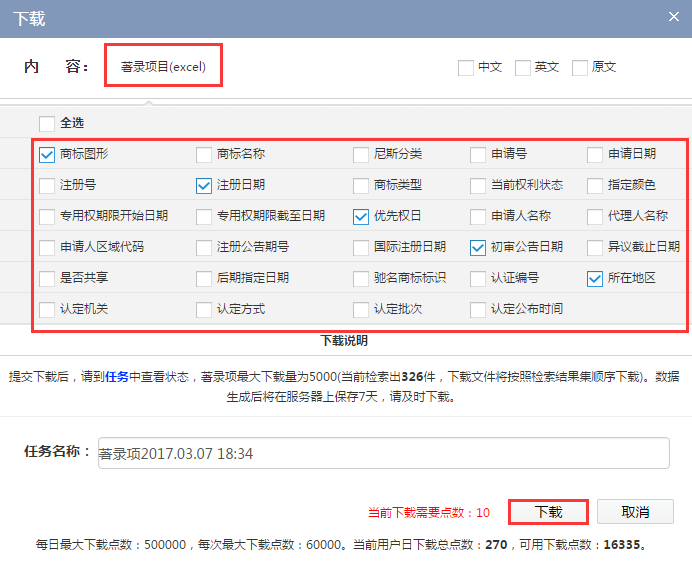Check the 尼斯分类 checkbox
This screenshot has height=570, width=692.
click(361, 155)
